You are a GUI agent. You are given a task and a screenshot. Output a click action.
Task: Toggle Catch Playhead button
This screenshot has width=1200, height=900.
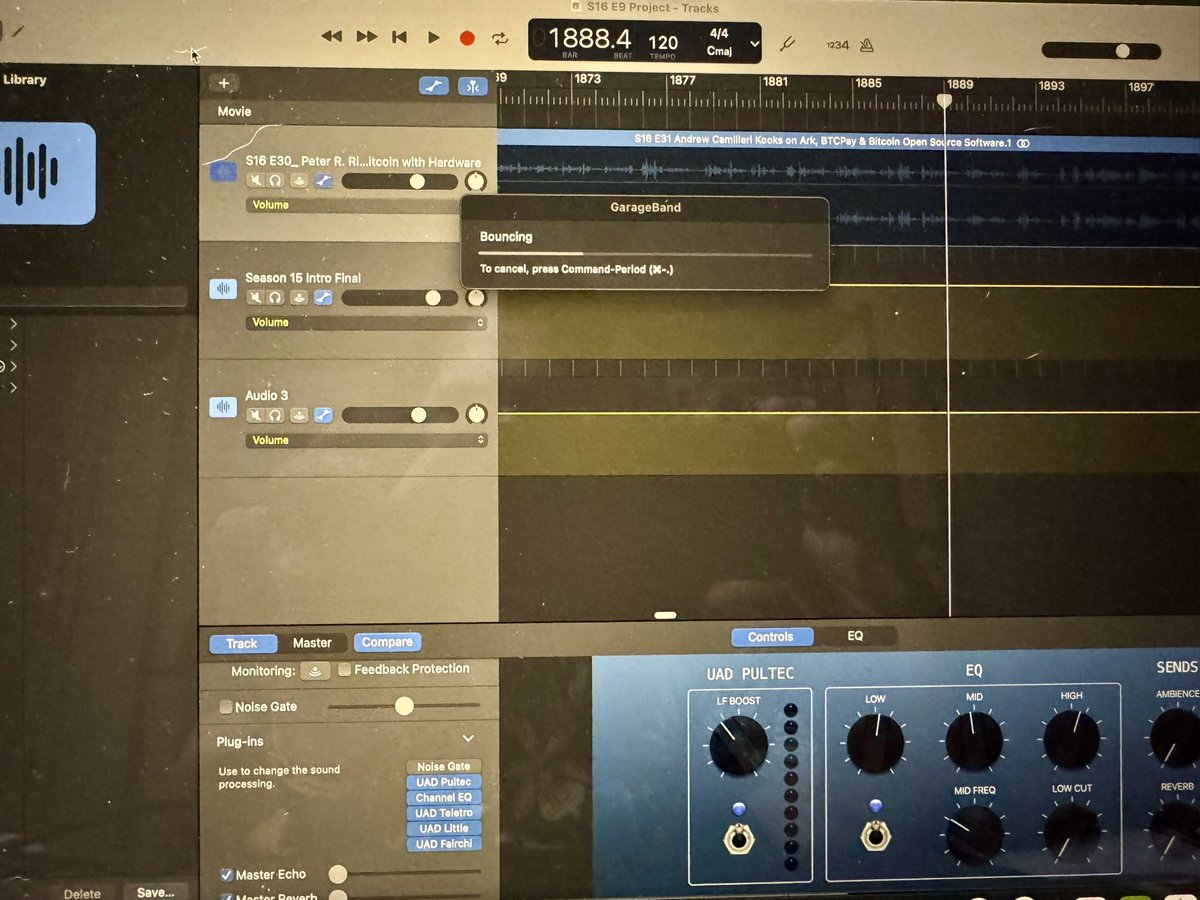[x=472, y=86]
